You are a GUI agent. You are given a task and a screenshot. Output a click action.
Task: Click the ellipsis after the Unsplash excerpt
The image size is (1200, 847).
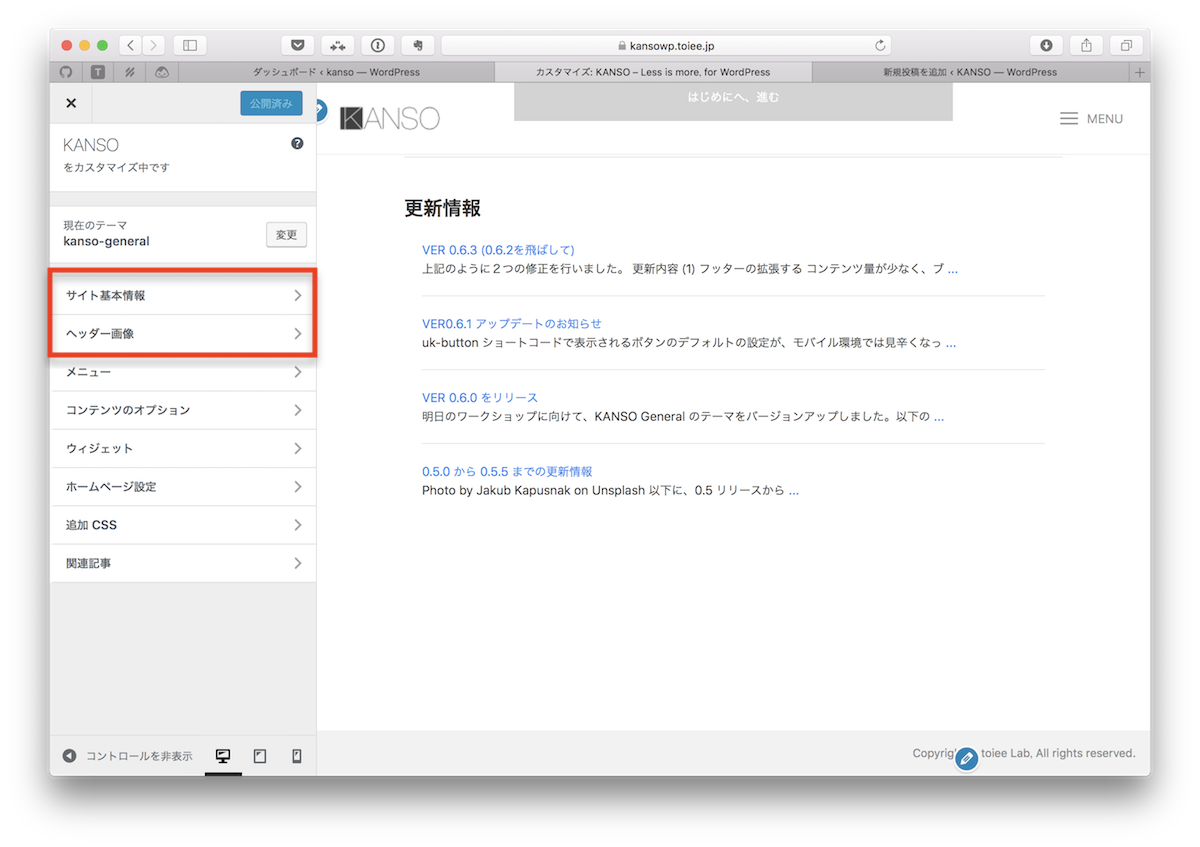[794, 491]
